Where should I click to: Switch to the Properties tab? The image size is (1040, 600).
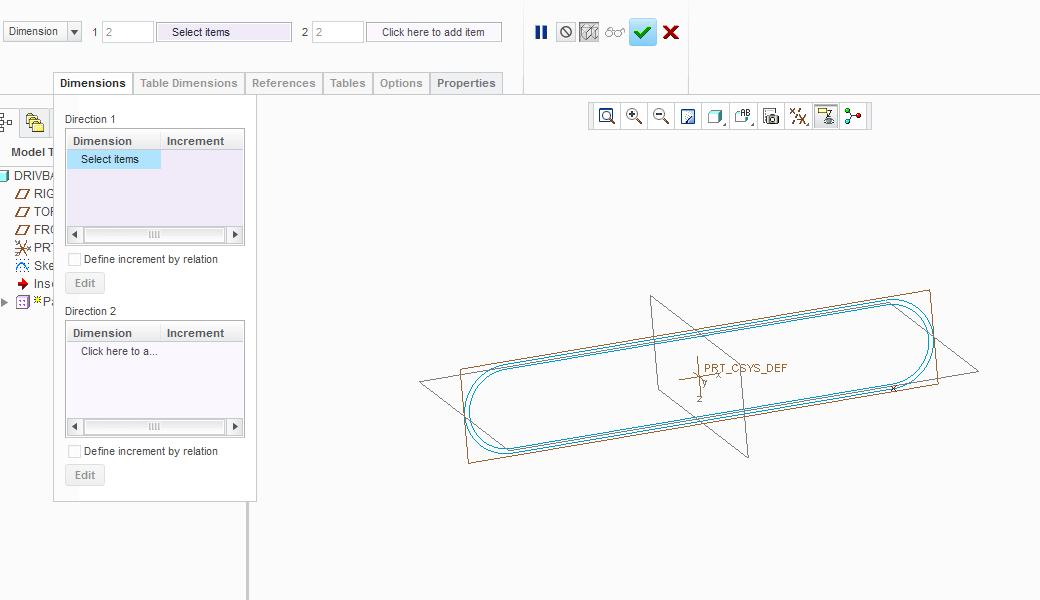tap(466, 83)
